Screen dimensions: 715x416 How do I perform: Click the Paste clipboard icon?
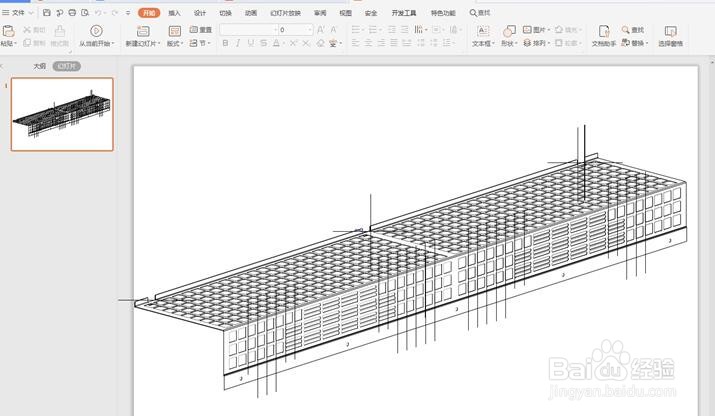tap(8, 31)
